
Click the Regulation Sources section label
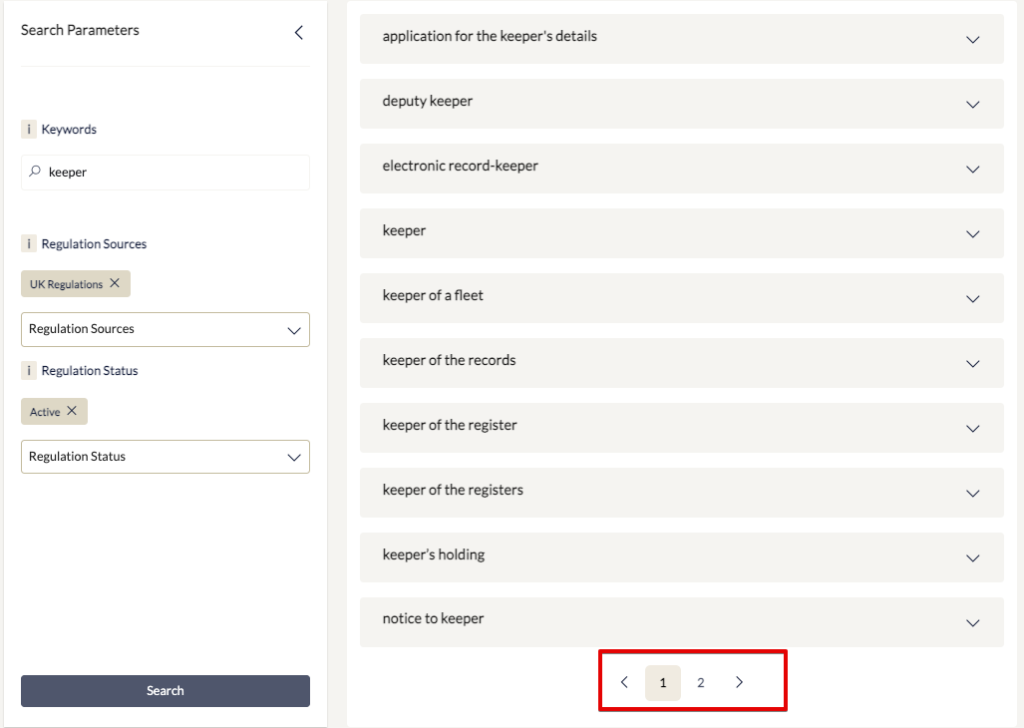click(94, 244)
